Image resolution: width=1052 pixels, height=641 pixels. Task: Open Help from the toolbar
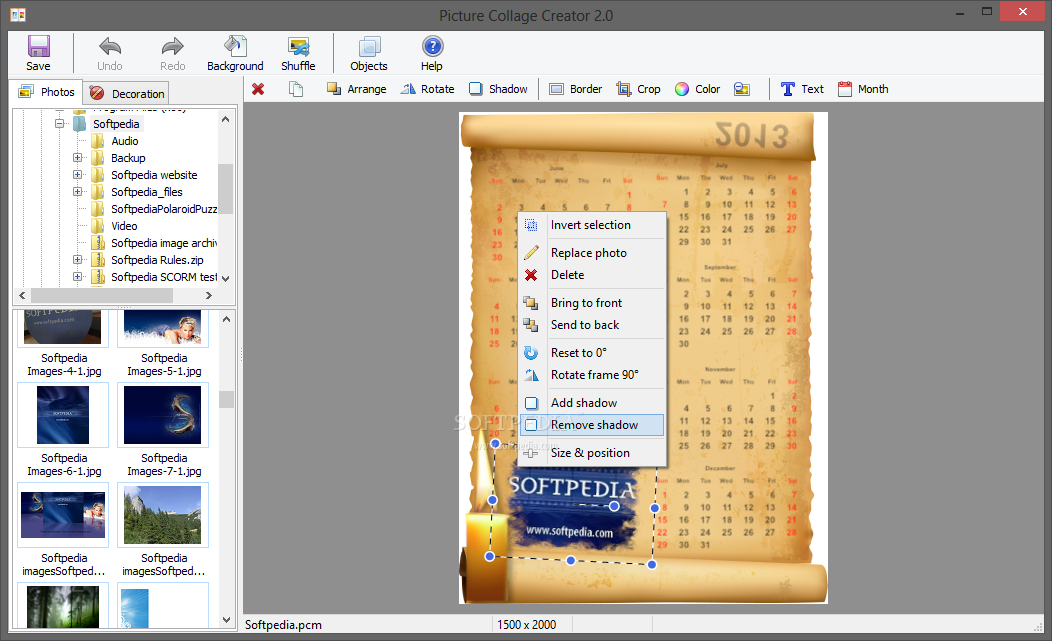coord(432,53)
